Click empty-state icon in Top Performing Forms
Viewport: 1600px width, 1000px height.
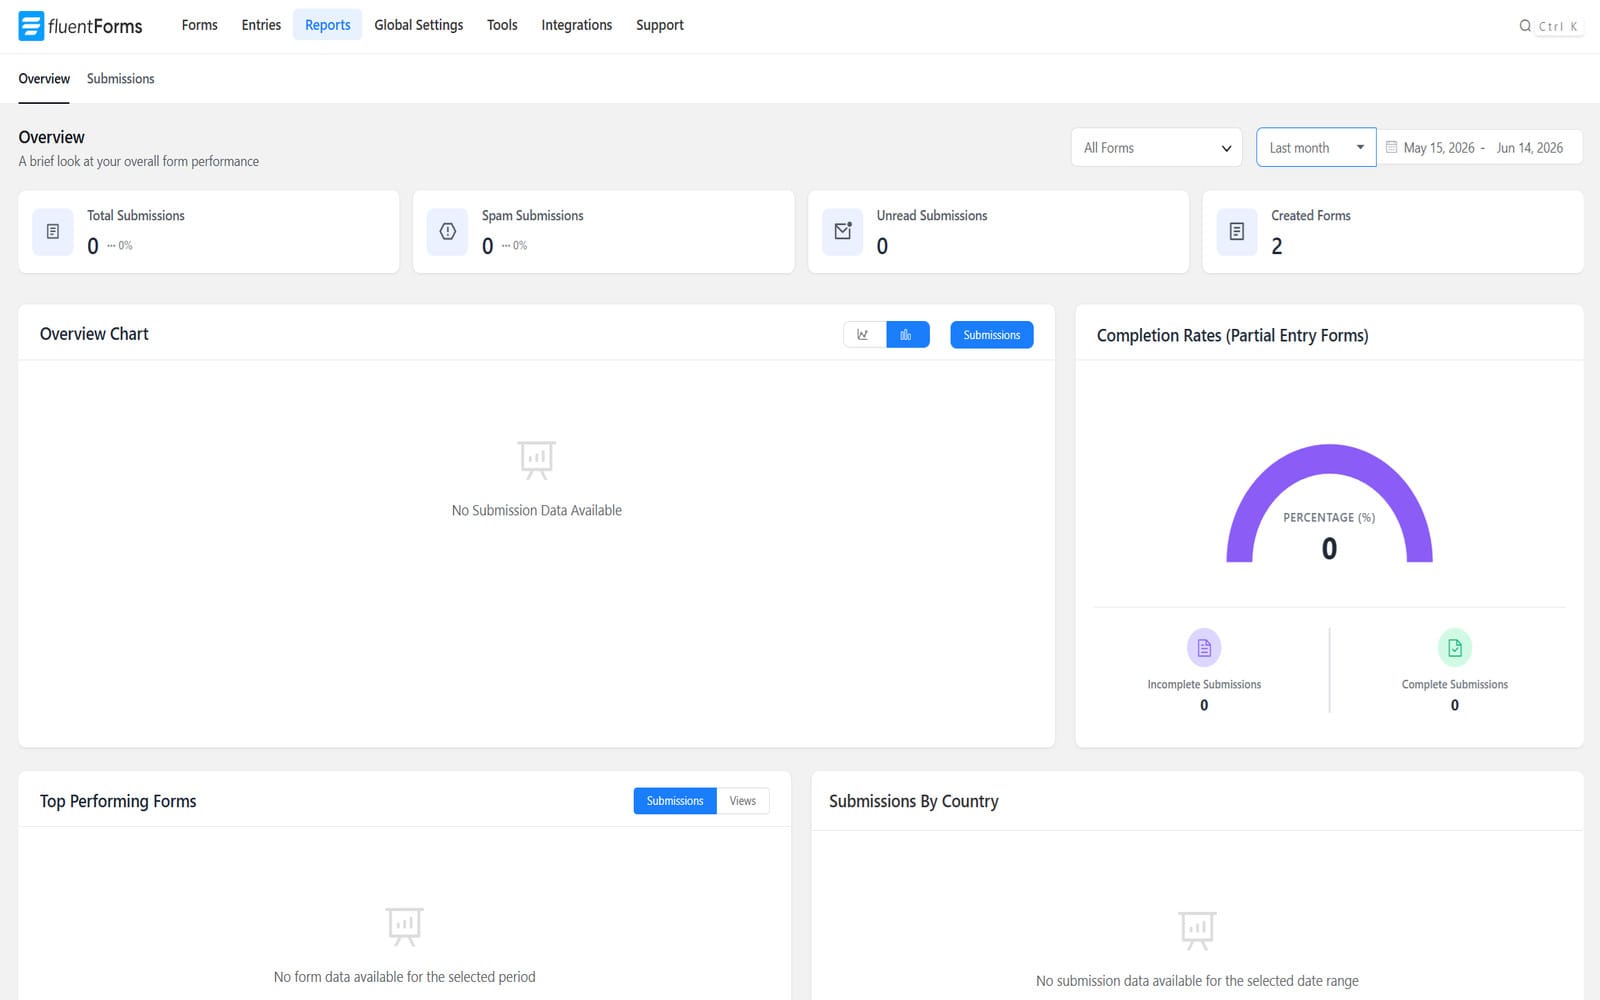(x=404, y=927)
